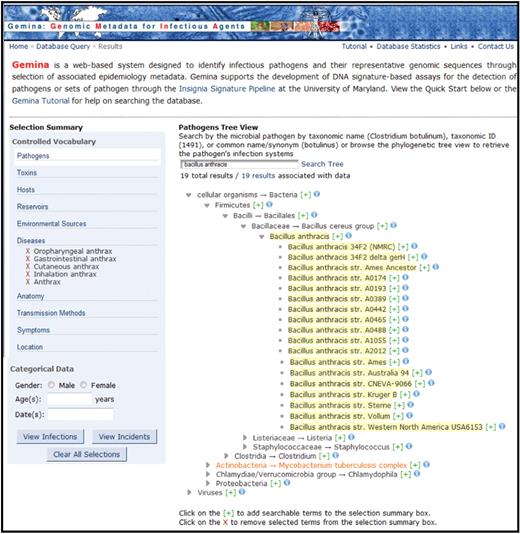Open the Reservoirs vocabulary category
This screenshot has height=534, width=520.
click(x=32, y=207)
